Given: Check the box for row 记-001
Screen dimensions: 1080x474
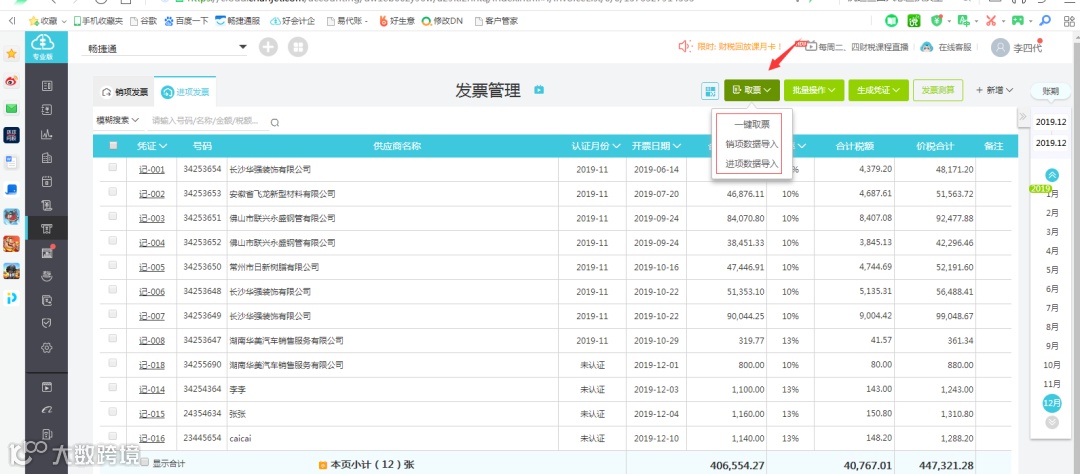Looking at the screenshot, I should click(x=113, y=167).
